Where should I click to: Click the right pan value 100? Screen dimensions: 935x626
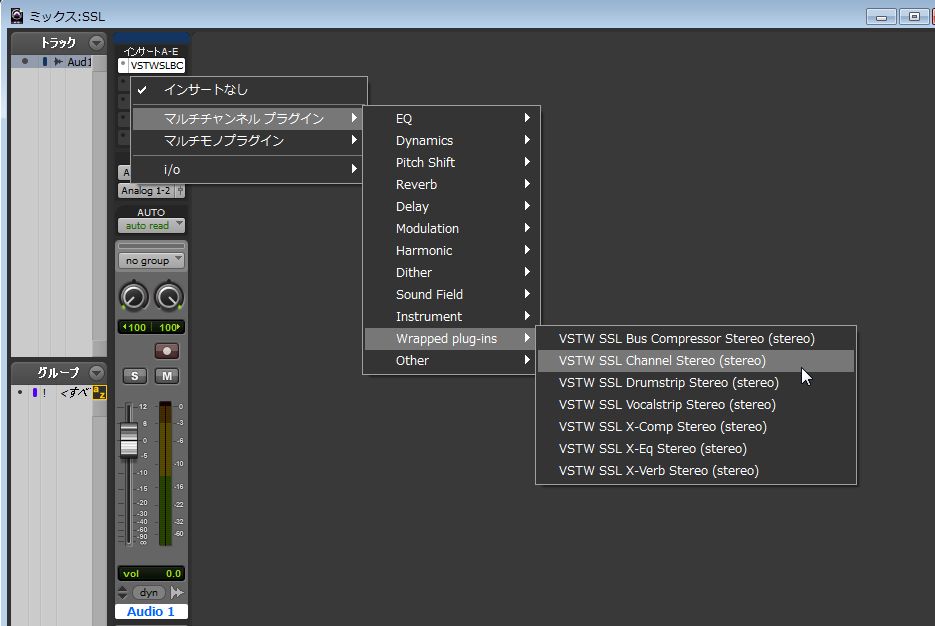(x=169, y=327)
